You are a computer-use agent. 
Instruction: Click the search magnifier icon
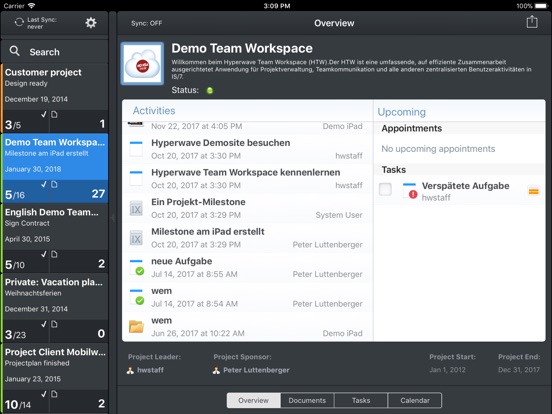pos(14,51)
